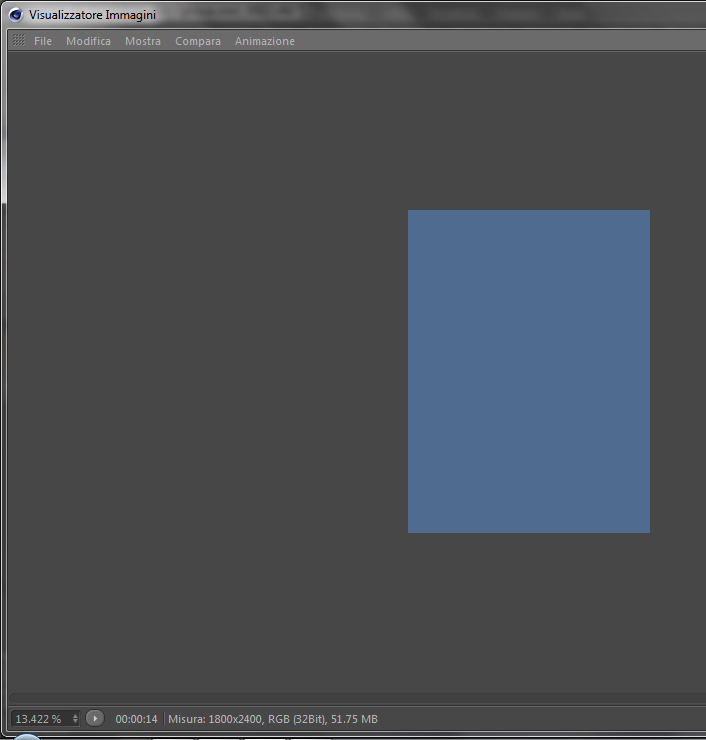Click the 00:00:14 render time display
This screenshot has height=740, width=706.
point(136,719)
